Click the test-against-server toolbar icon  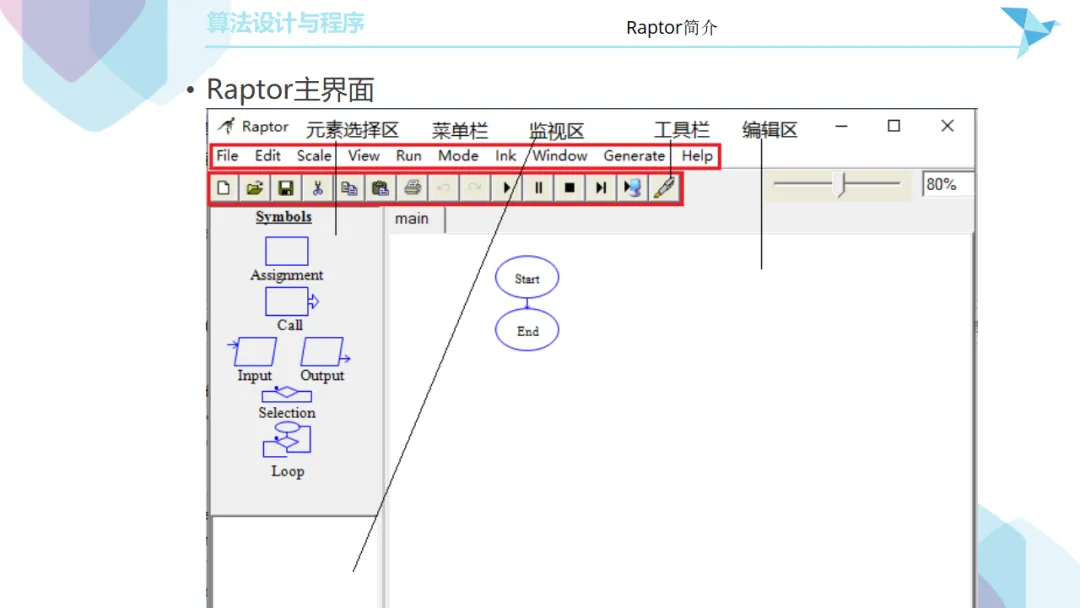(632, 188)
